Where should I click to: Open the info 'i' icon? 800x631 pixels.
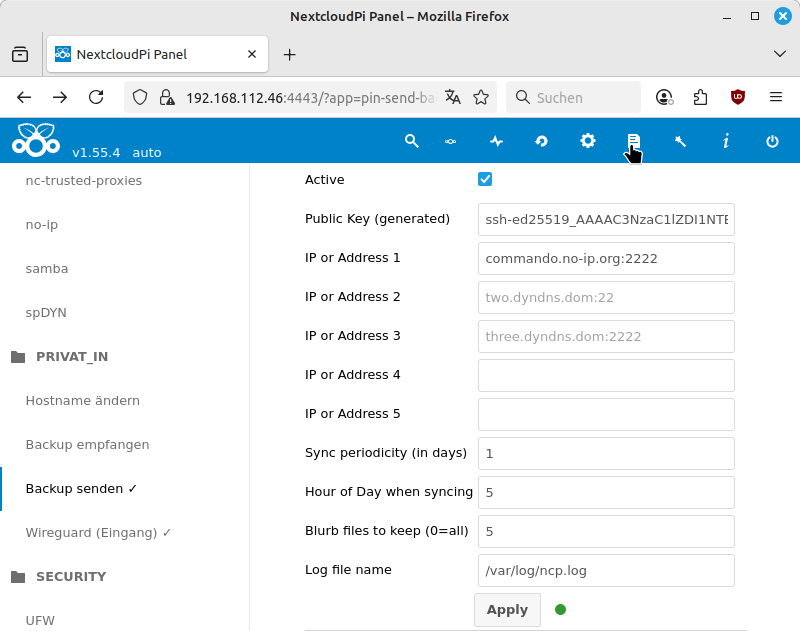[726, 141]
